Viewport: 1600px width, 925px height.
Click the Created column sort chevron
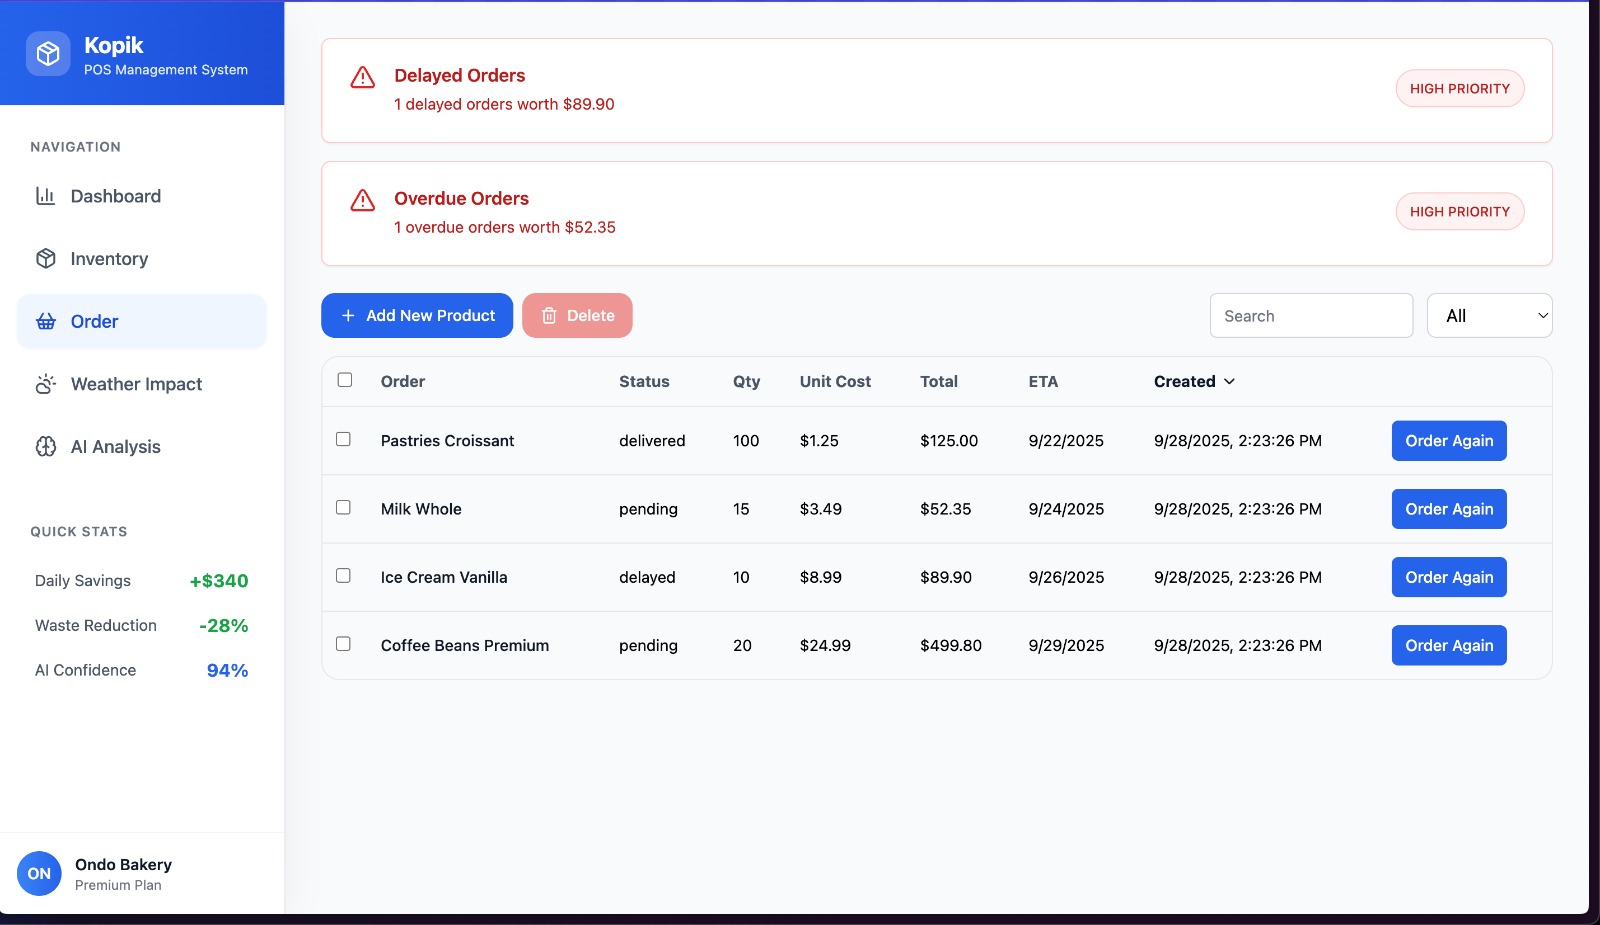click(x=1230, y=382)
